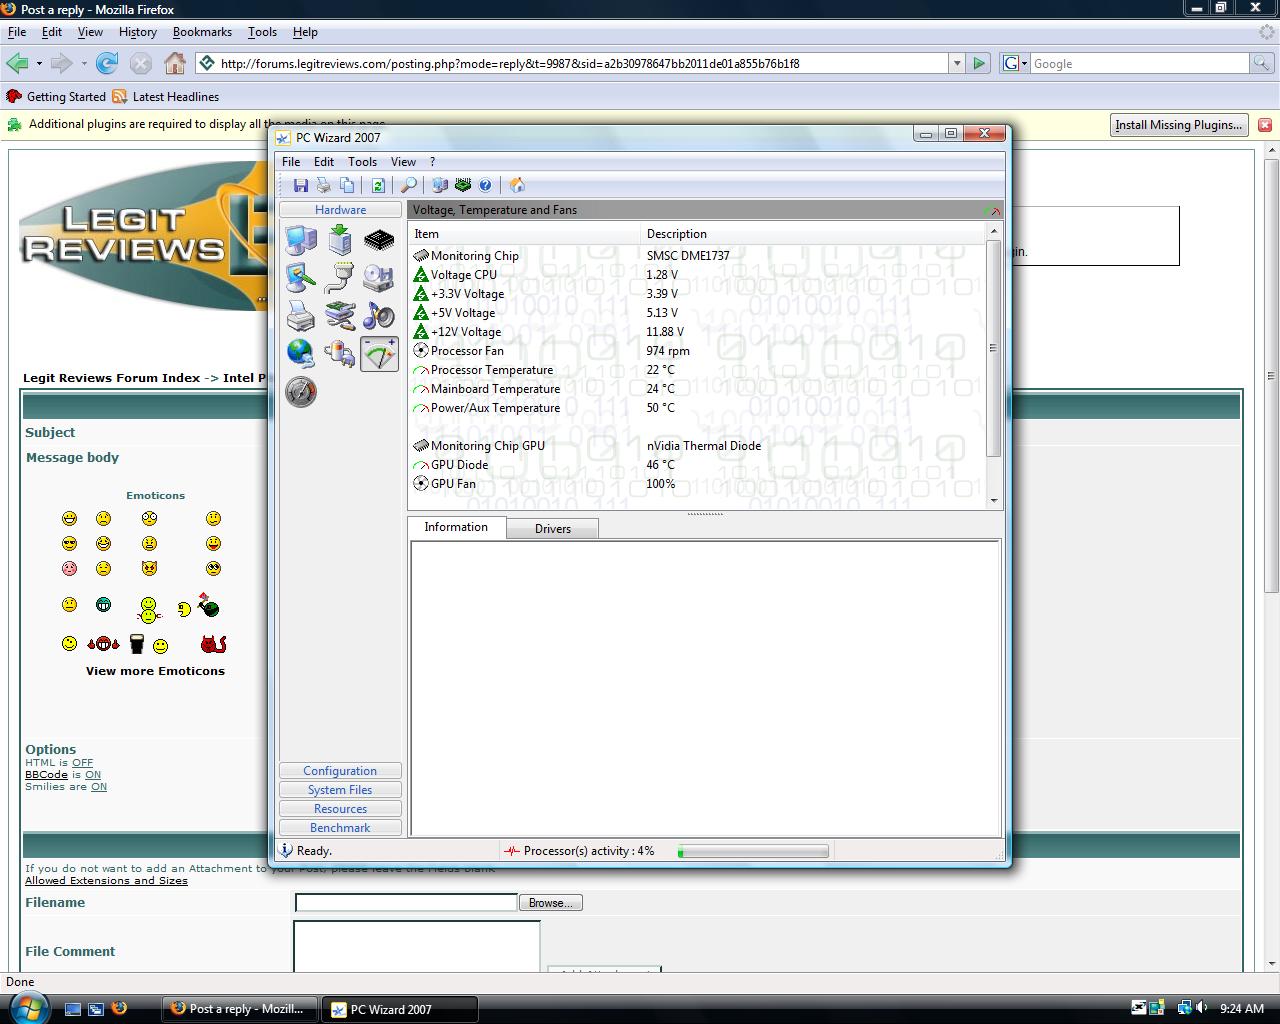This screenshot has height=1024, width=1280.
Task: Click the Home icon in PC Wizard toolbar
Action: 517,185
